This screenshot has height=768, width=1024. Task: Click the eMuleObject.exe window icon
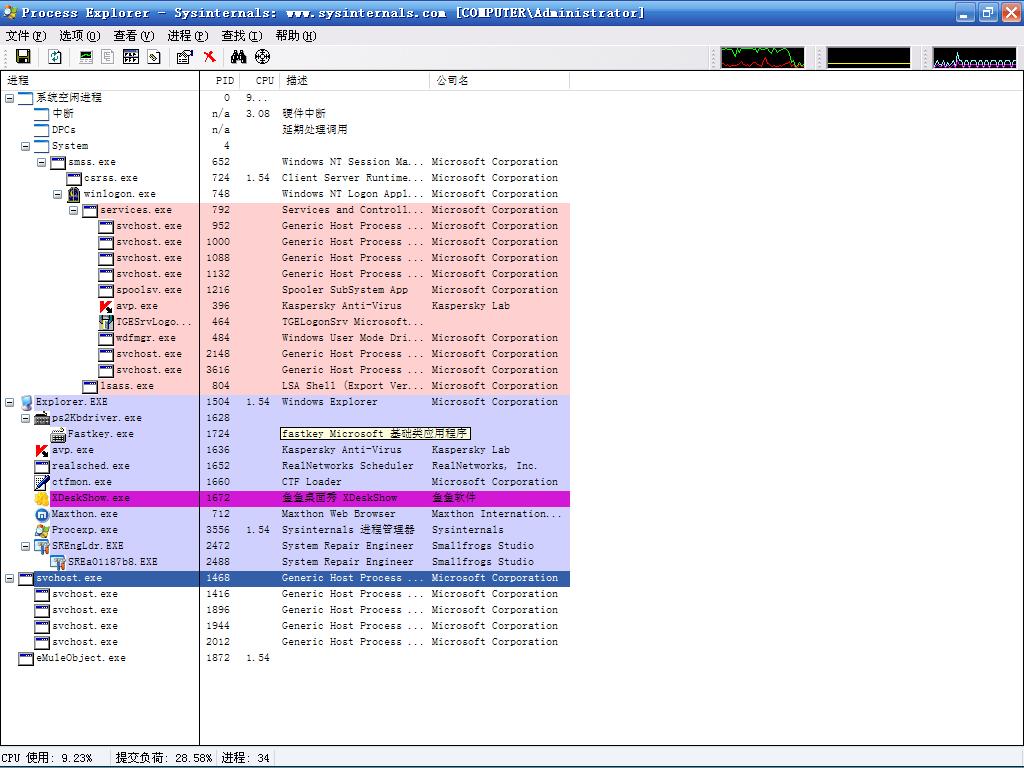[x=26, y=658]
